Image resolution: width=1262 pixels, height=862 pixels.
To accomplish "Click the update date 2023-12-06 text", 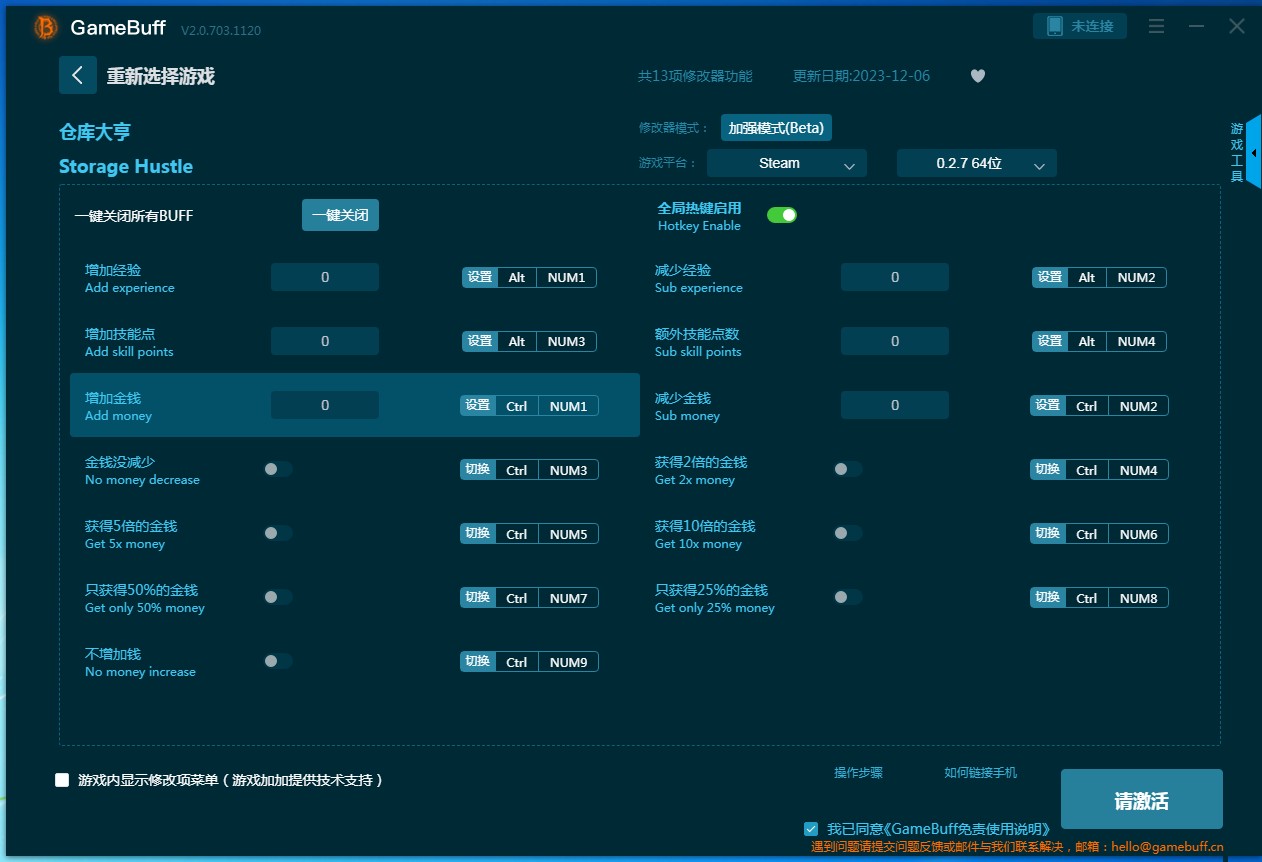I will coord(862,76).
